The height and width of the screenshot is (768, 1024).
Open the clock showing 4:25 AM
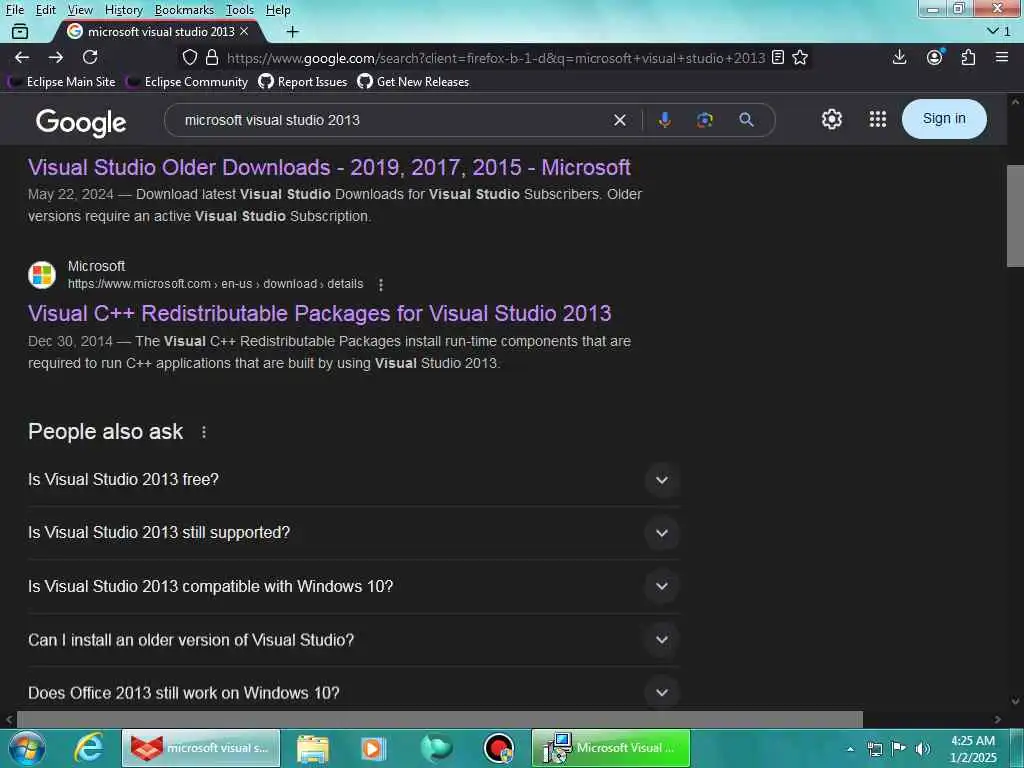point(973,749)
